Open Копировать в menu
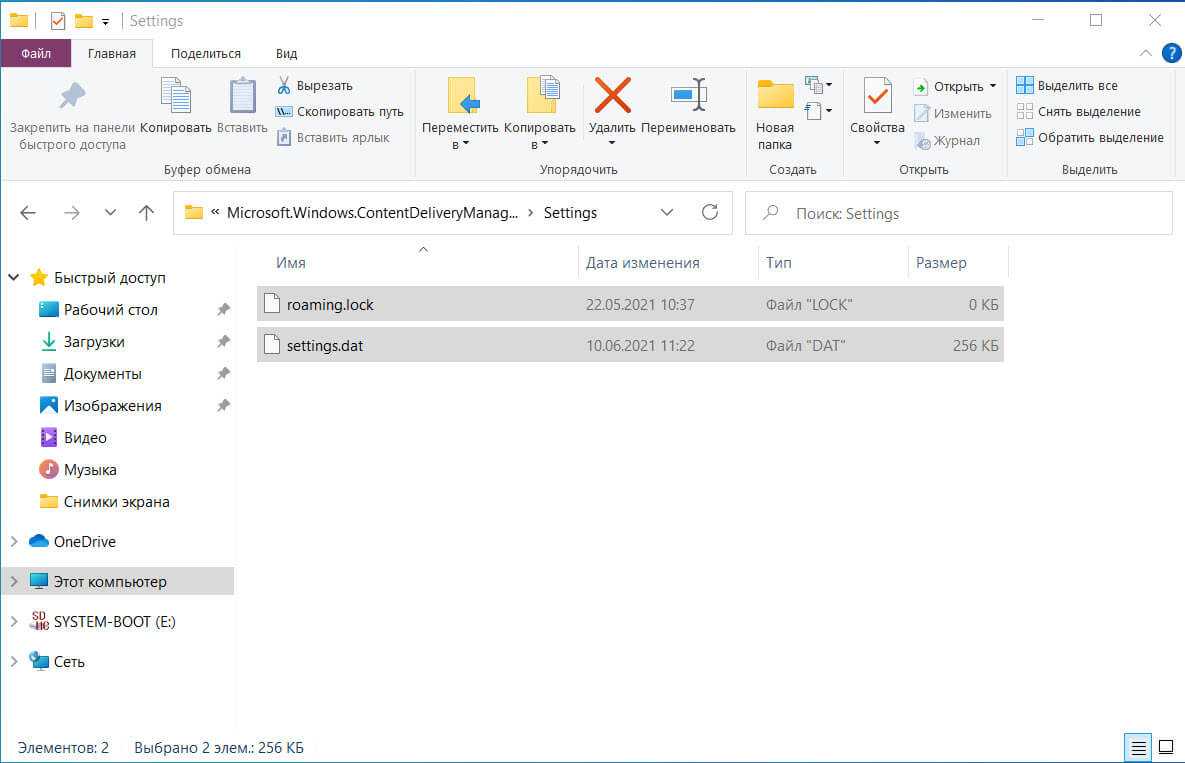The image size is (1185, 763). [x=540, y=113]
